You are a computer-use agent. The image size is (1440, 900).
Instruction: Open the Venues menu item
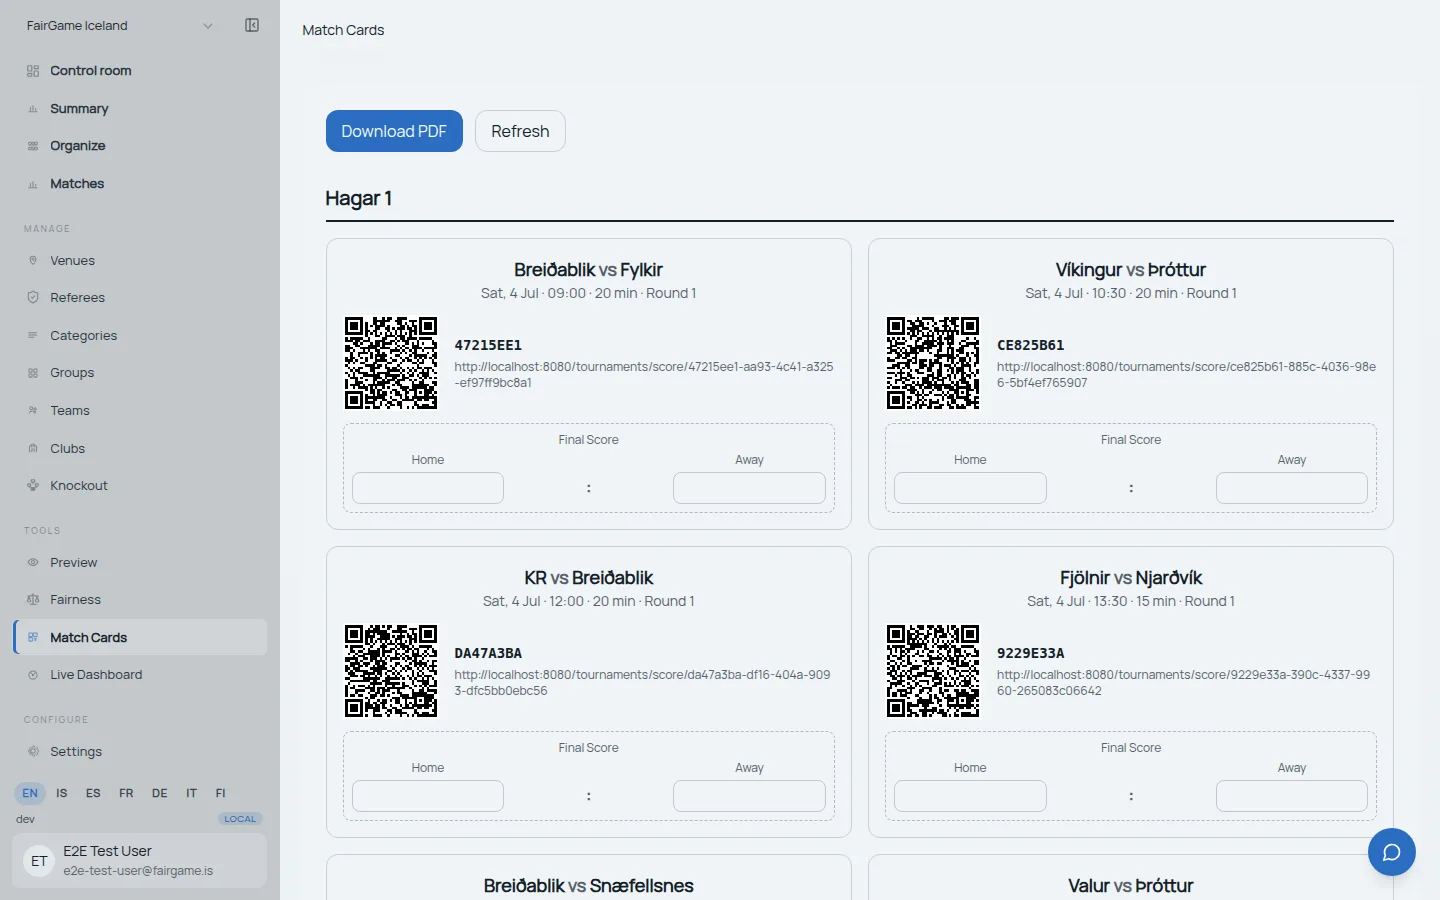coord(140,260)
